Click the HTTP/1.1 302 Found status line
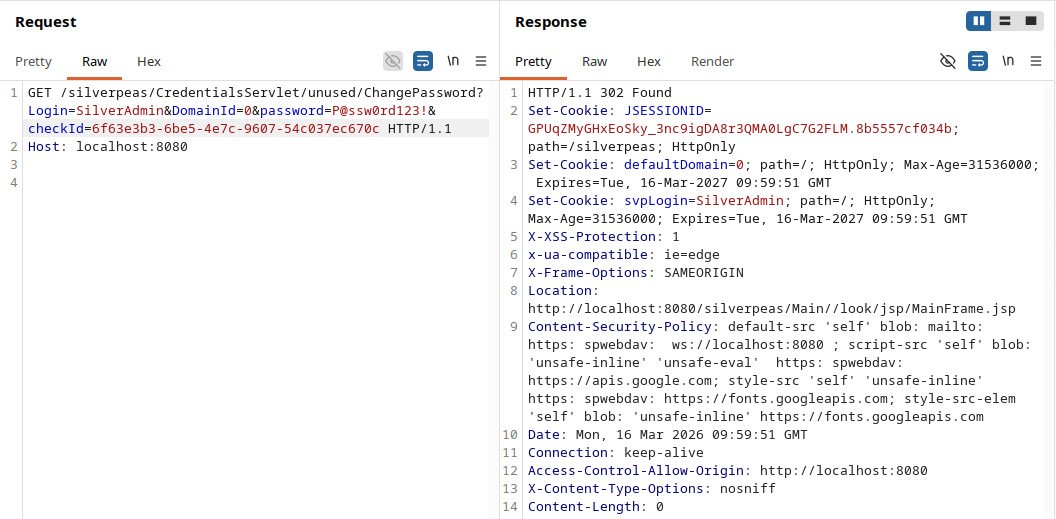Image resolution: width=1056 pixels, height=519 pixels. pos(599,93)
